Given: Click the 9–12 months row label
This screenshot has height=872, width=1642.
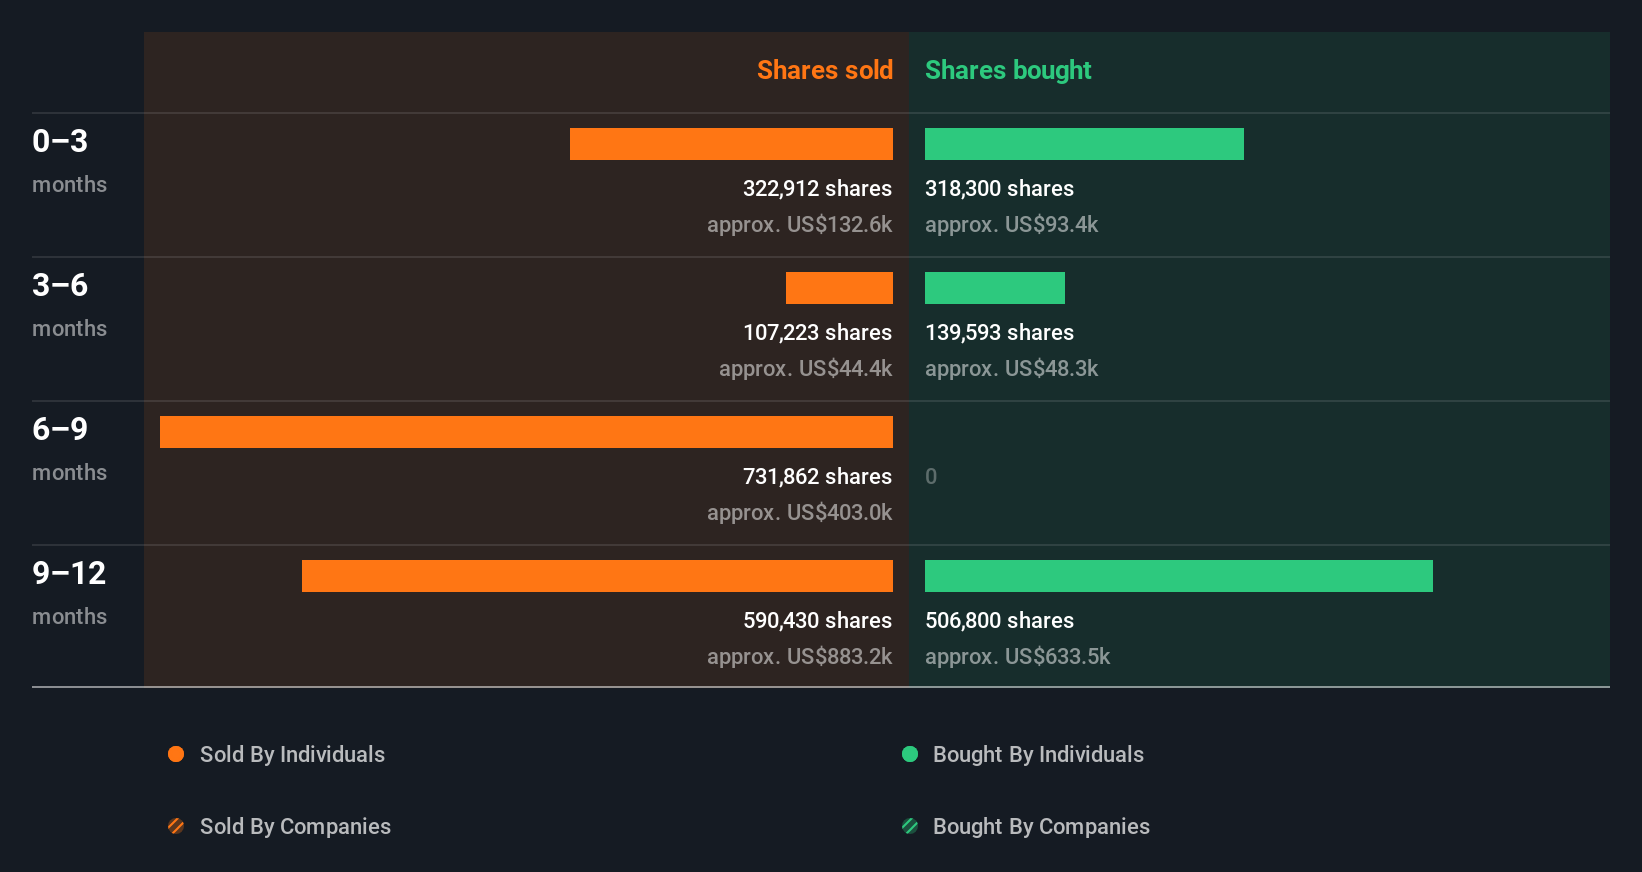Looking at the screenshot, I should click(69, 593).
